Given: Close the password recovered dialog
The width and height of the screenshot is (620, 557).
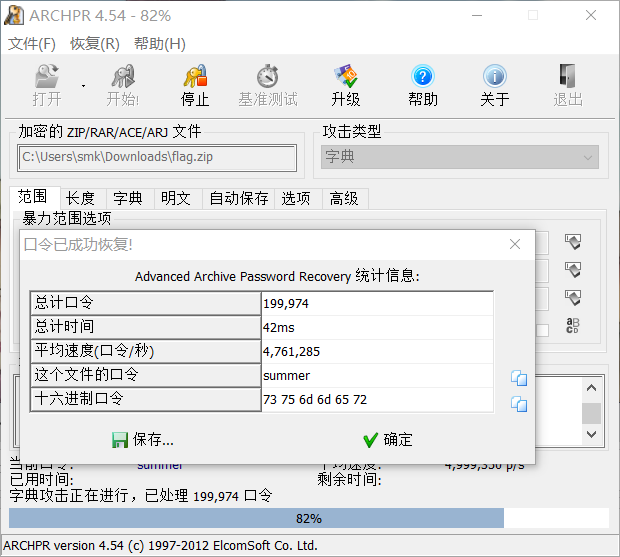Looking at the screenshot, I should pos(515,244).
